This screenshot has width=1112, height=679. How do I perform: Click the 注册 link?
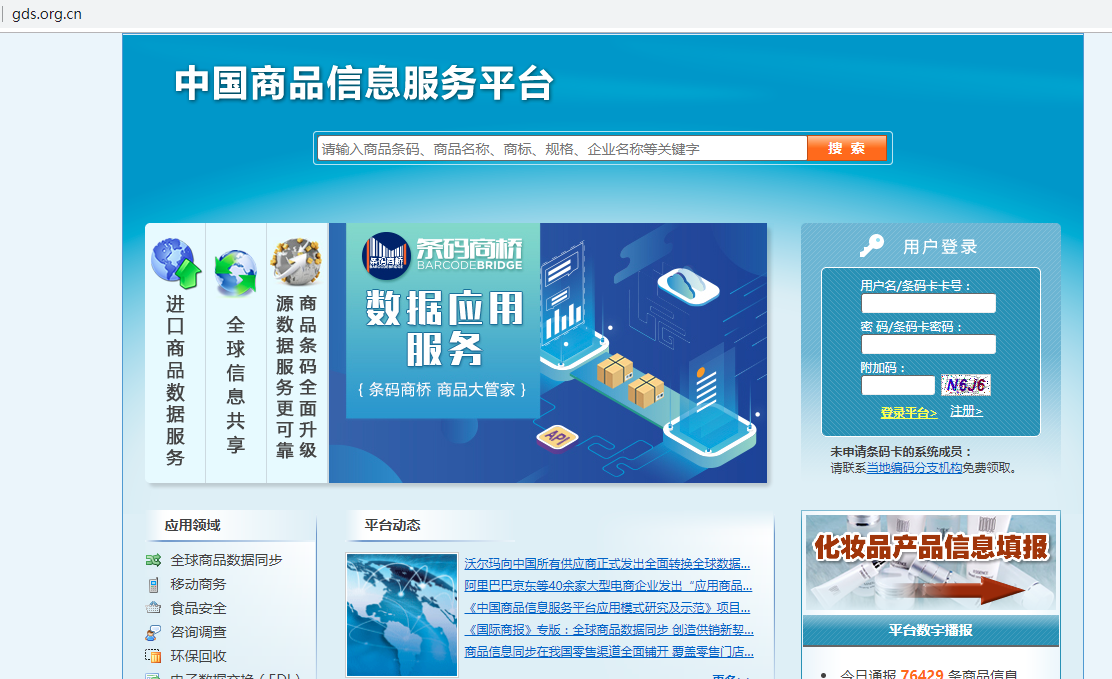(x=966, y=411)
